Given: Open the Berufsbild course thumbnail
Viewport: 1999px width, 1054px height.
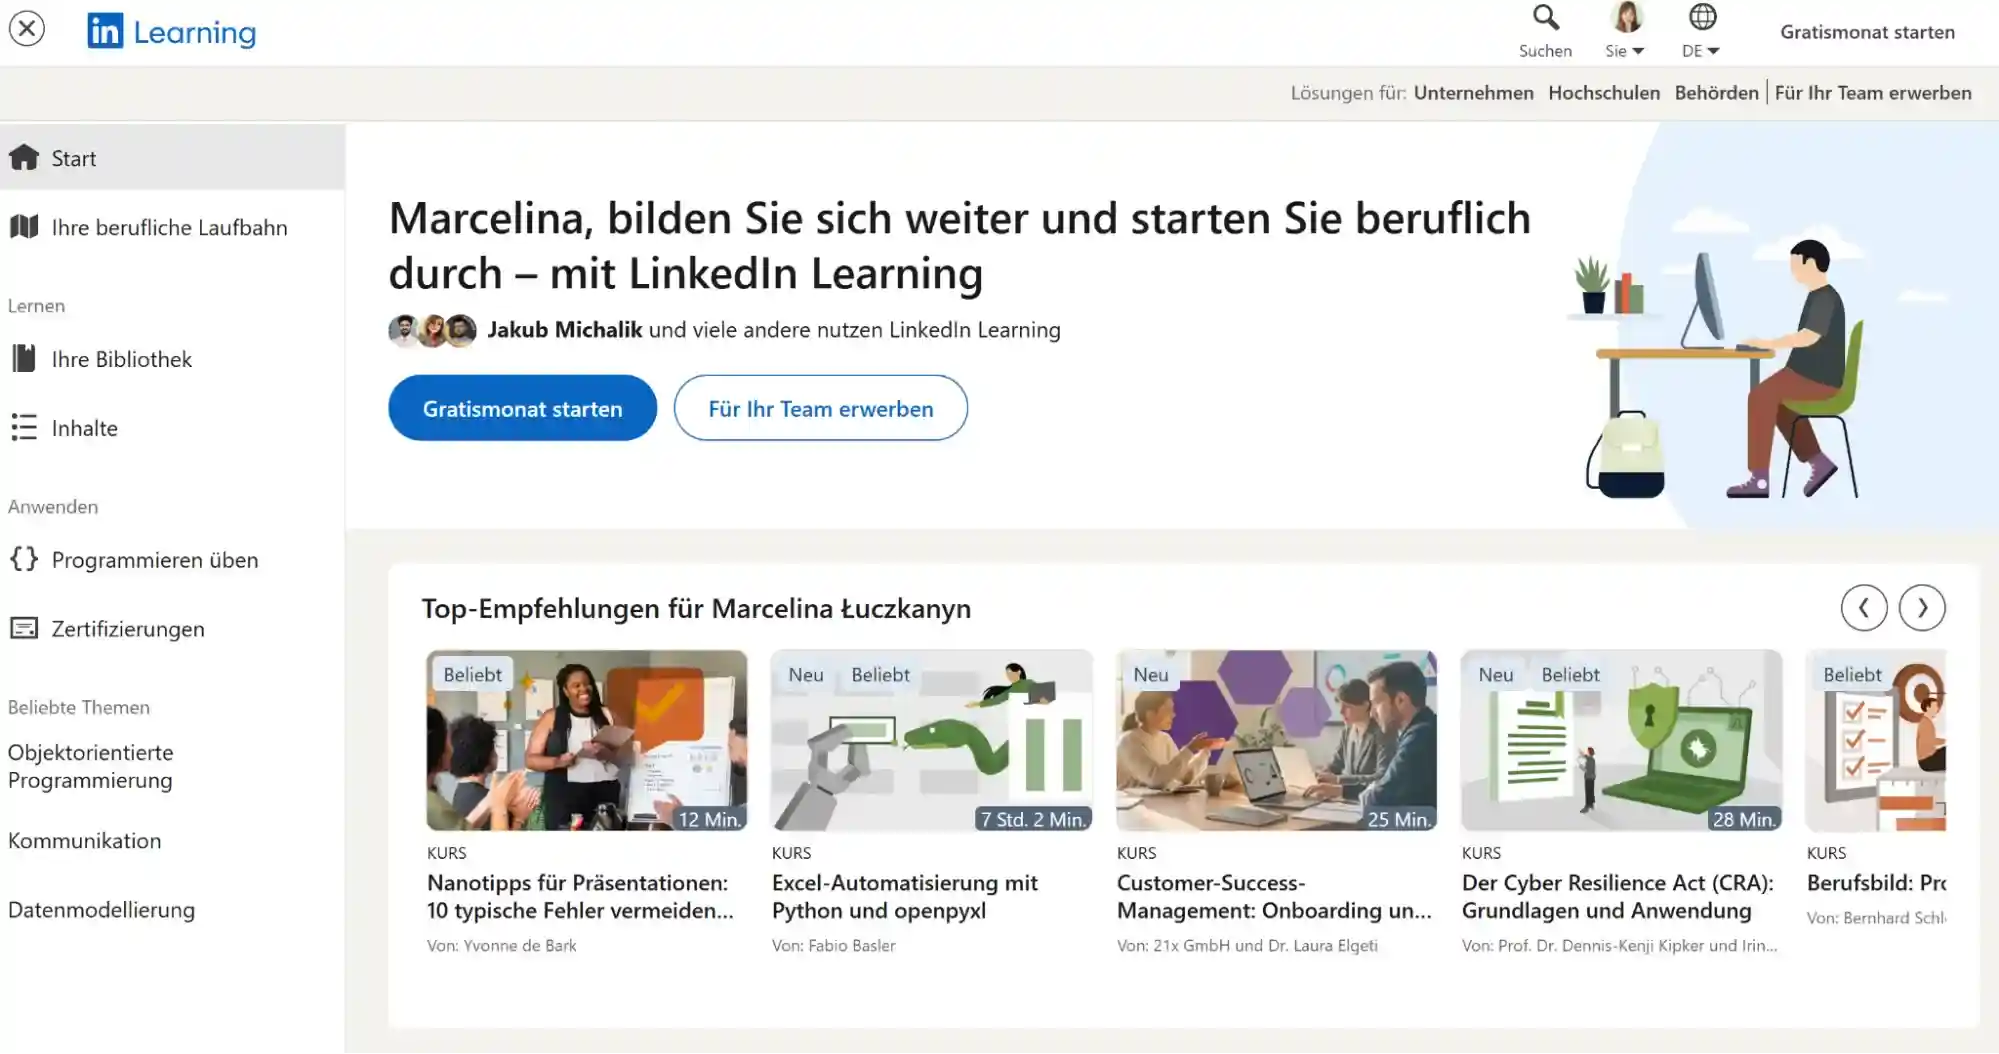Looking at the screenshot, I should click(1876, 741).
